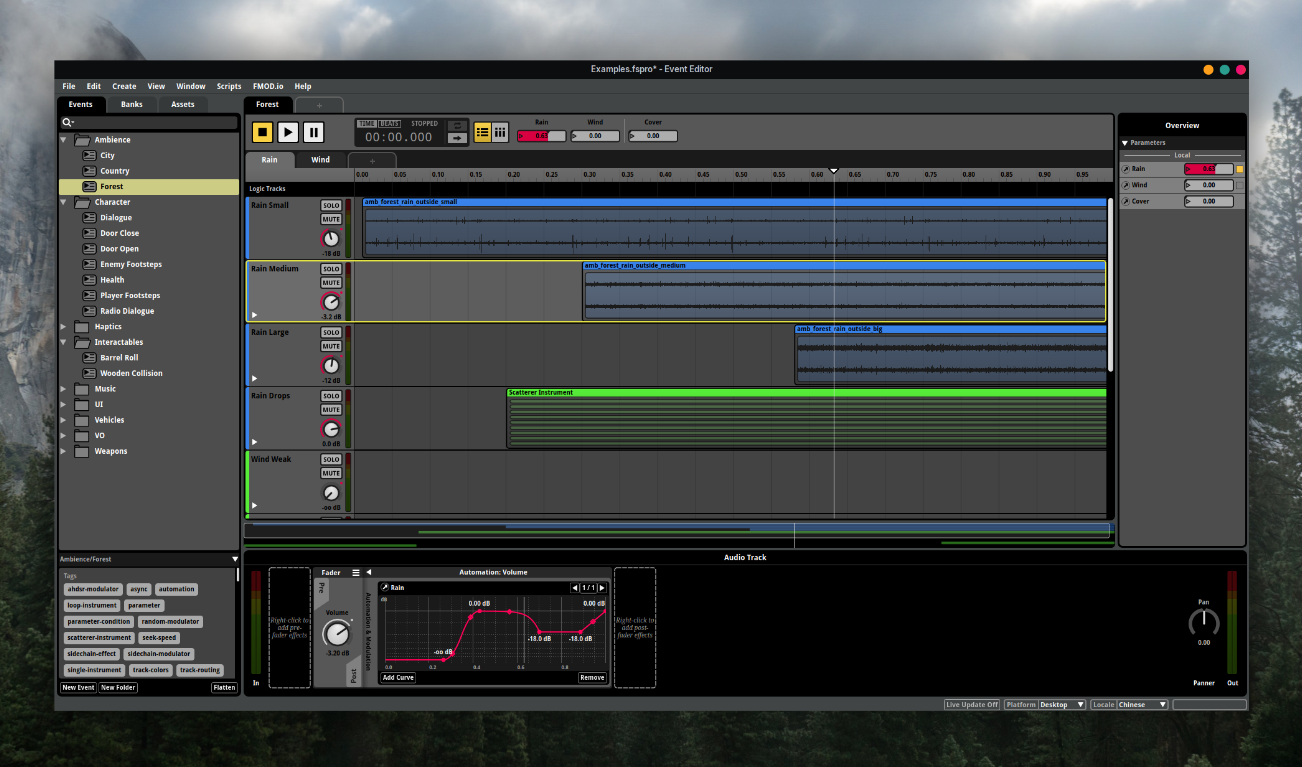Solo the Rain Small track
Image resolution: width=1302 pixels, height=767 pixels.
click(331, 205)
